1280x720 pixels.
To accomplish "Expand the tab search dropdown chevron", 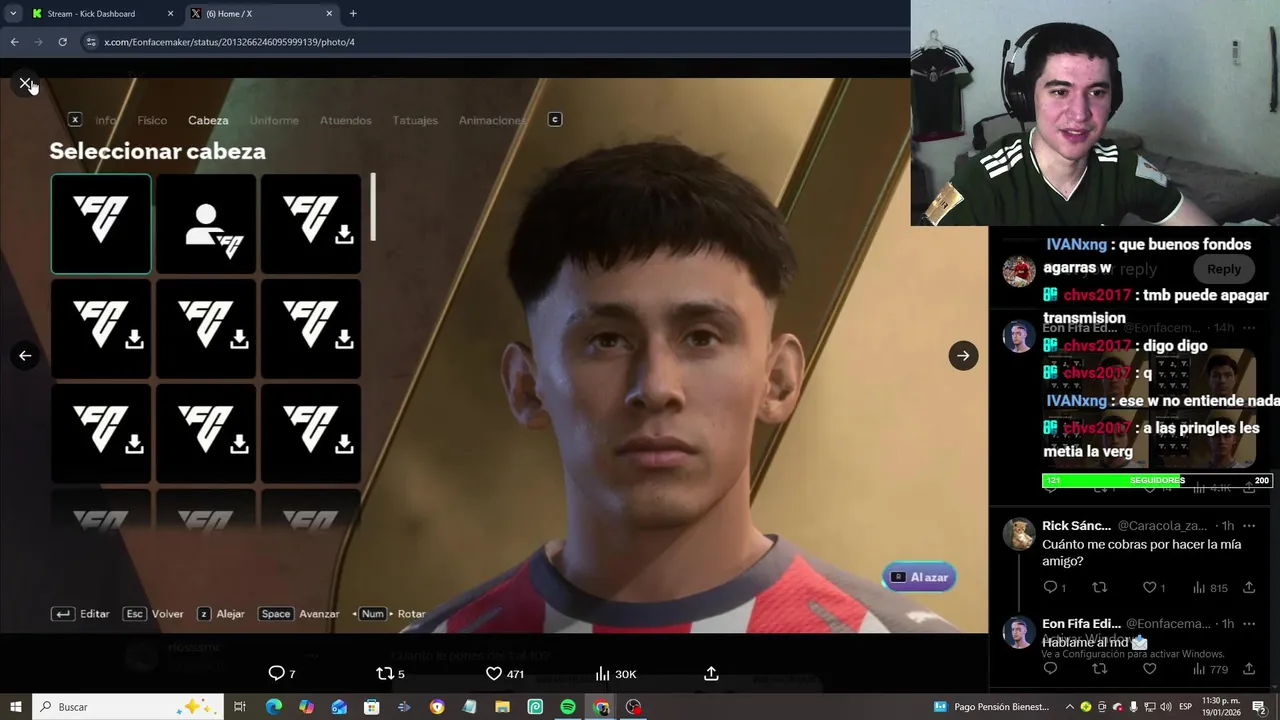I will pyautogui.click(x=13, y=14).
